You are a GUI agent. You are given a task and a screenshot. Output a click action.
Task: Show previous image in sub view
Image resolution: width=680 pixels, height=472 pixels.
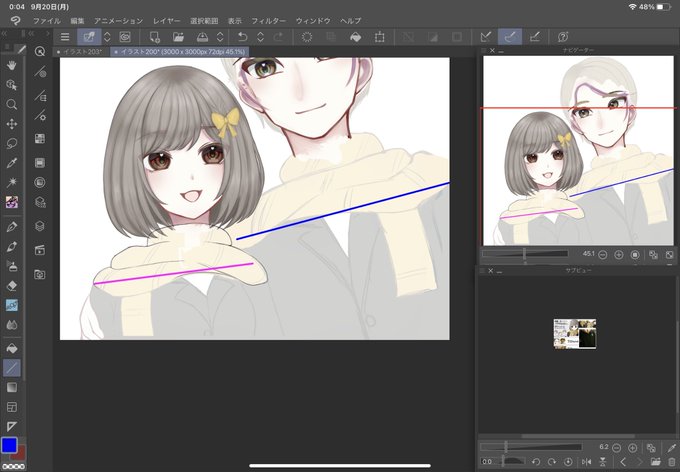623,462
